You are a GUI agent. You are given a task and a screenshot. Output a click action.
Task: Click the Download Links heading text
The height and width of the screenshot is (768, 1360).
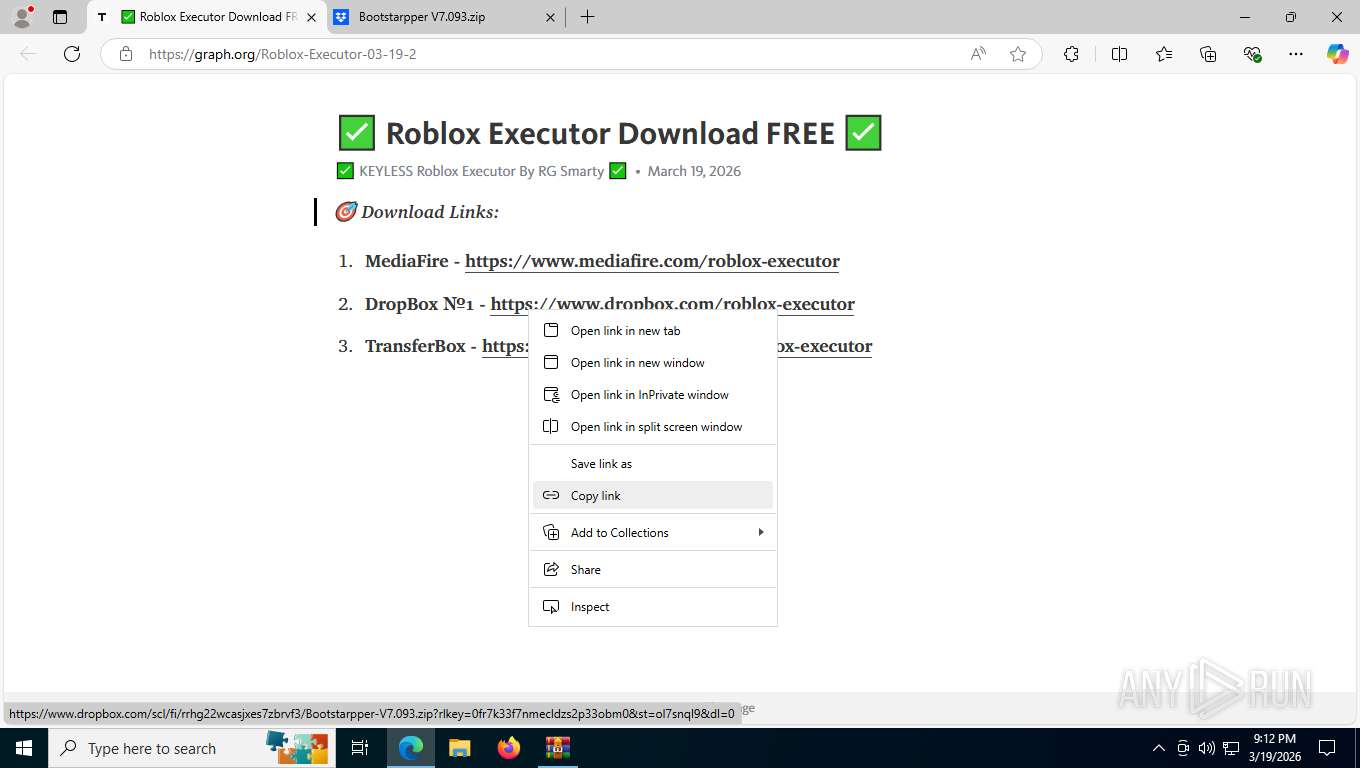click(x=430, y=212)
